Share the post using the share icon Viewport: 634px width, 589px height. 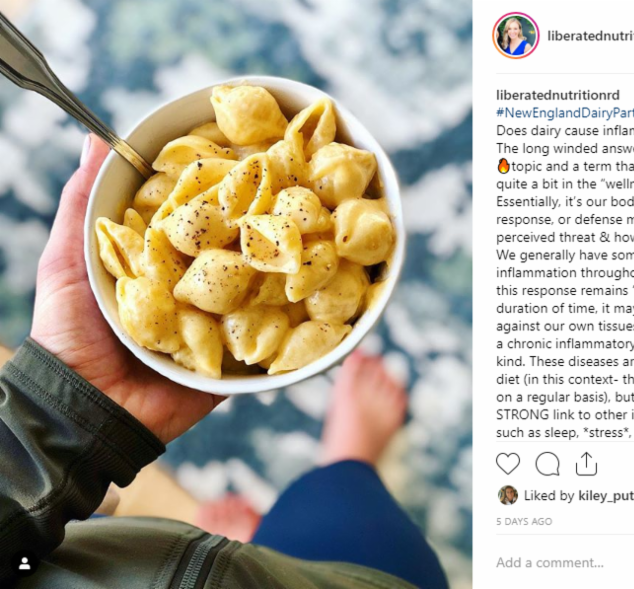pos(586,464)
